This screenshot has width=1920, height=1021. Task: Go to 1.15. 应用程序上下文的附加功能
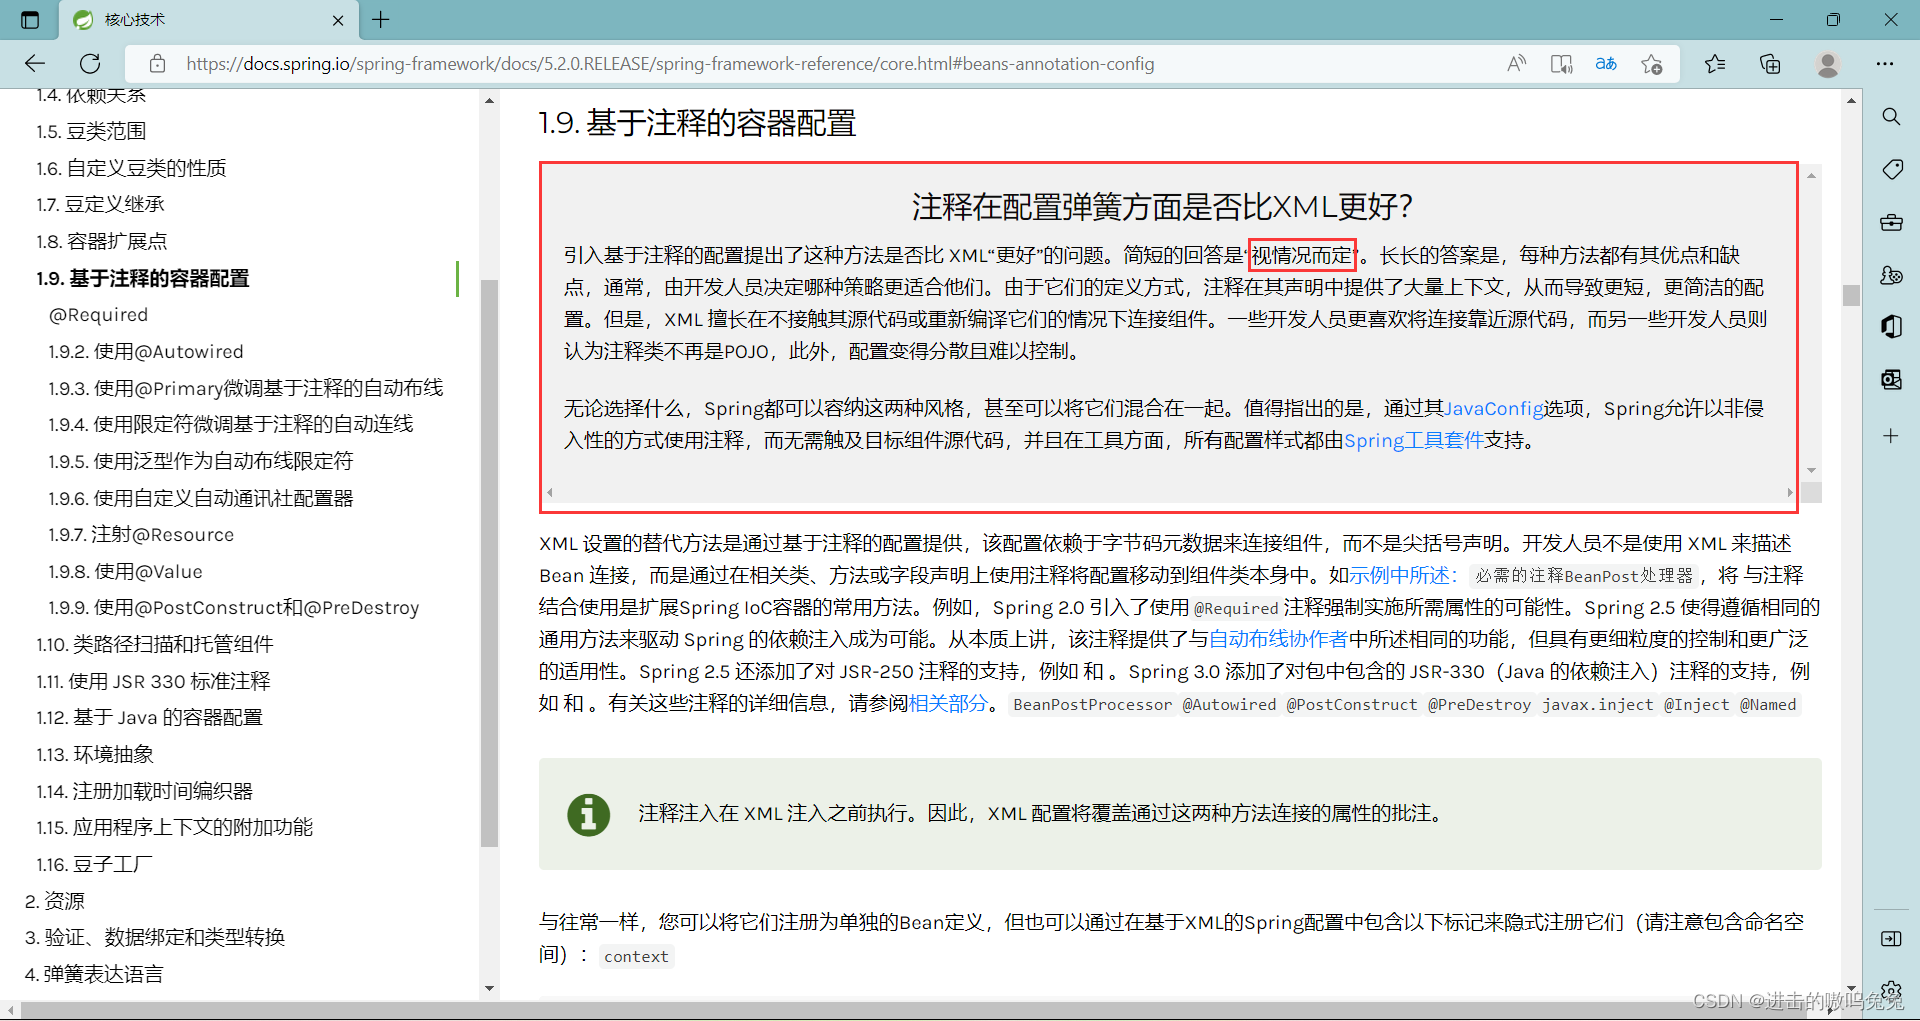175,827
